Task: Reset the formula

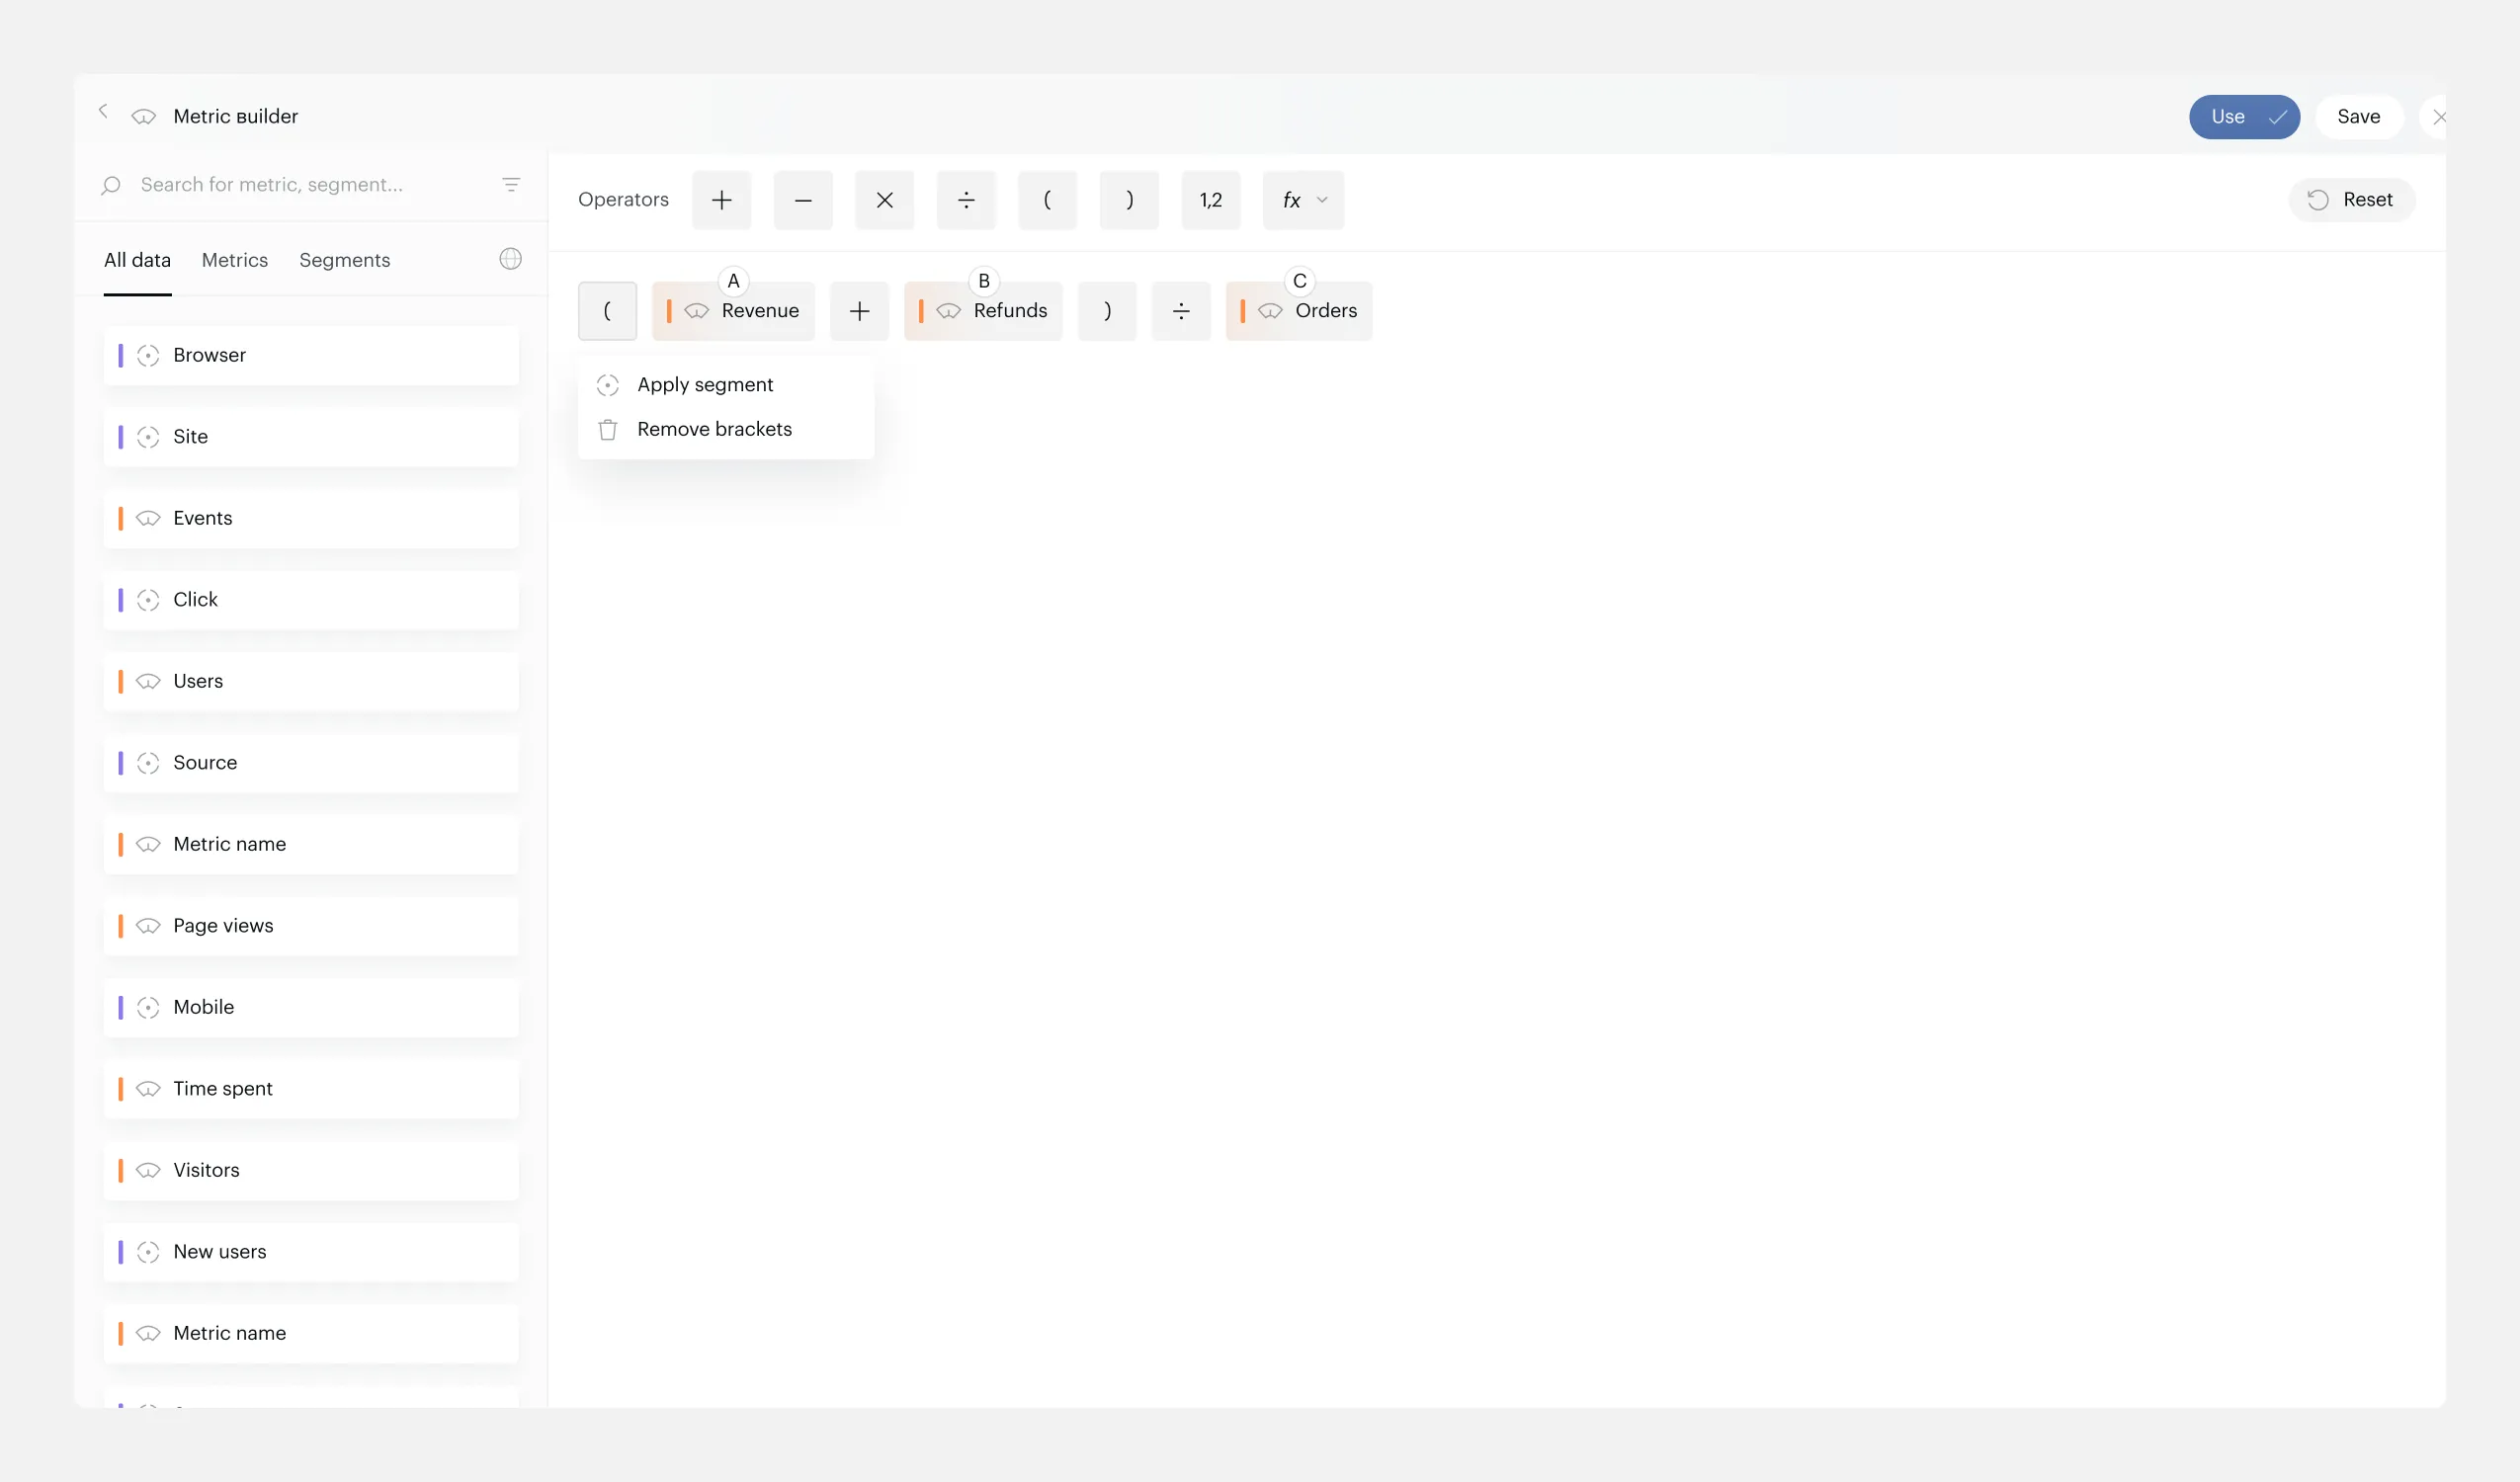Action: 2351,200
